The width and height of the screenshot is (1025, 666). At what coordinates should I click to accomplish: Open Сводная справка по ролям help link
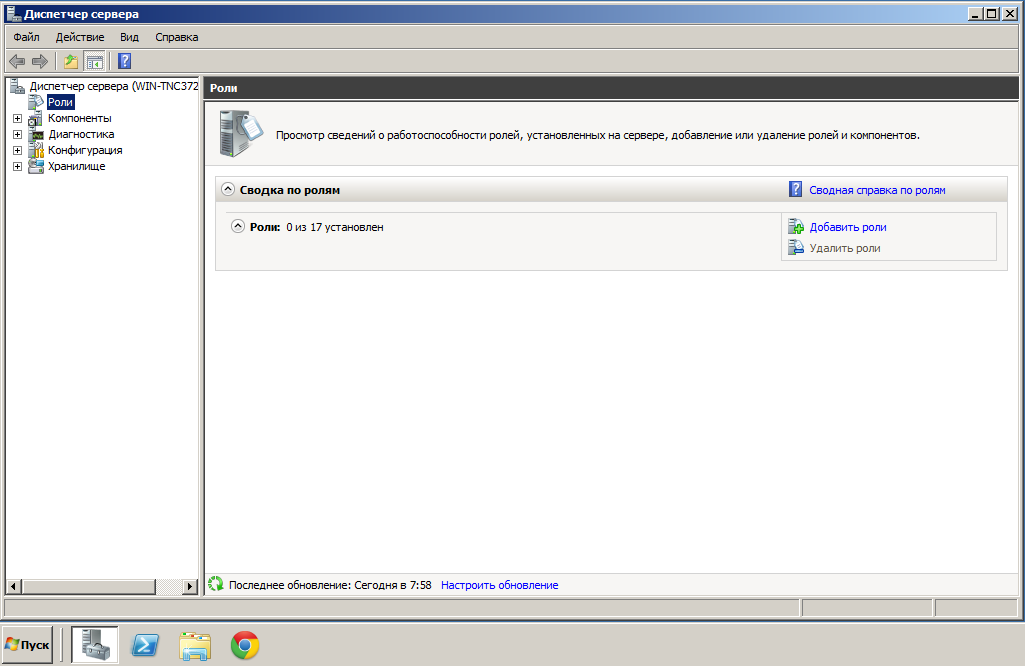(x=876, y=190)
